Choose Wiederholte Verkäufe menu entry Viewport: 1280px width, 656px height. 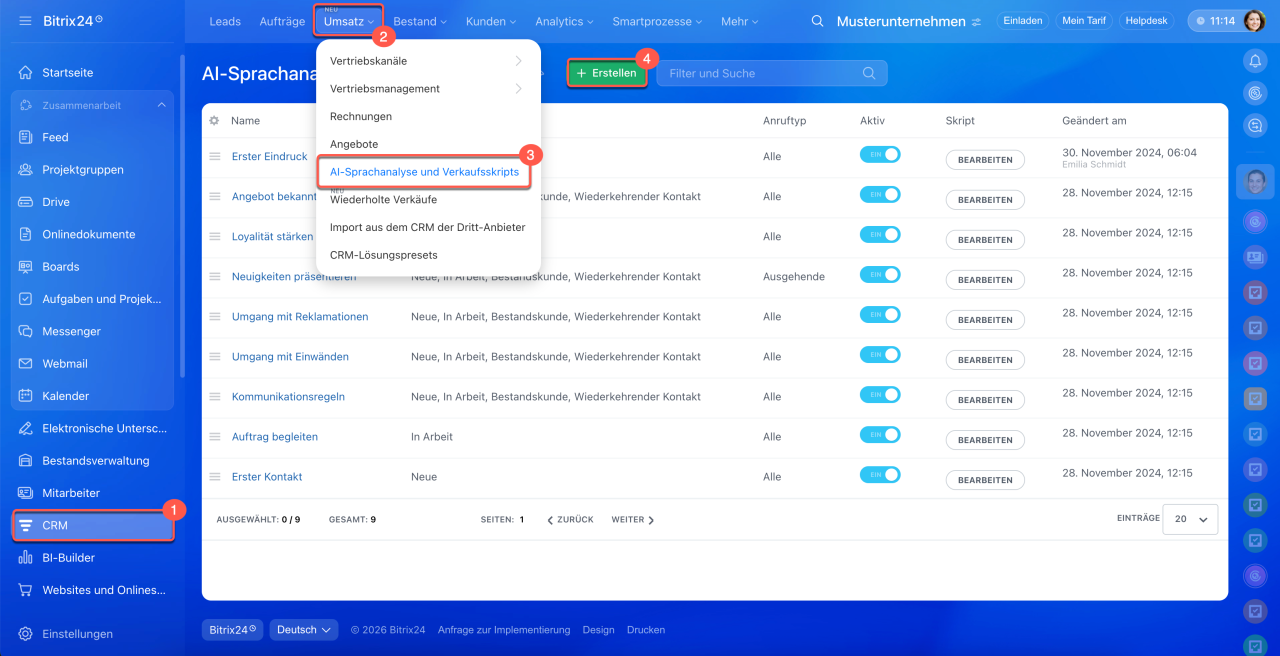[x=383, y=200]
